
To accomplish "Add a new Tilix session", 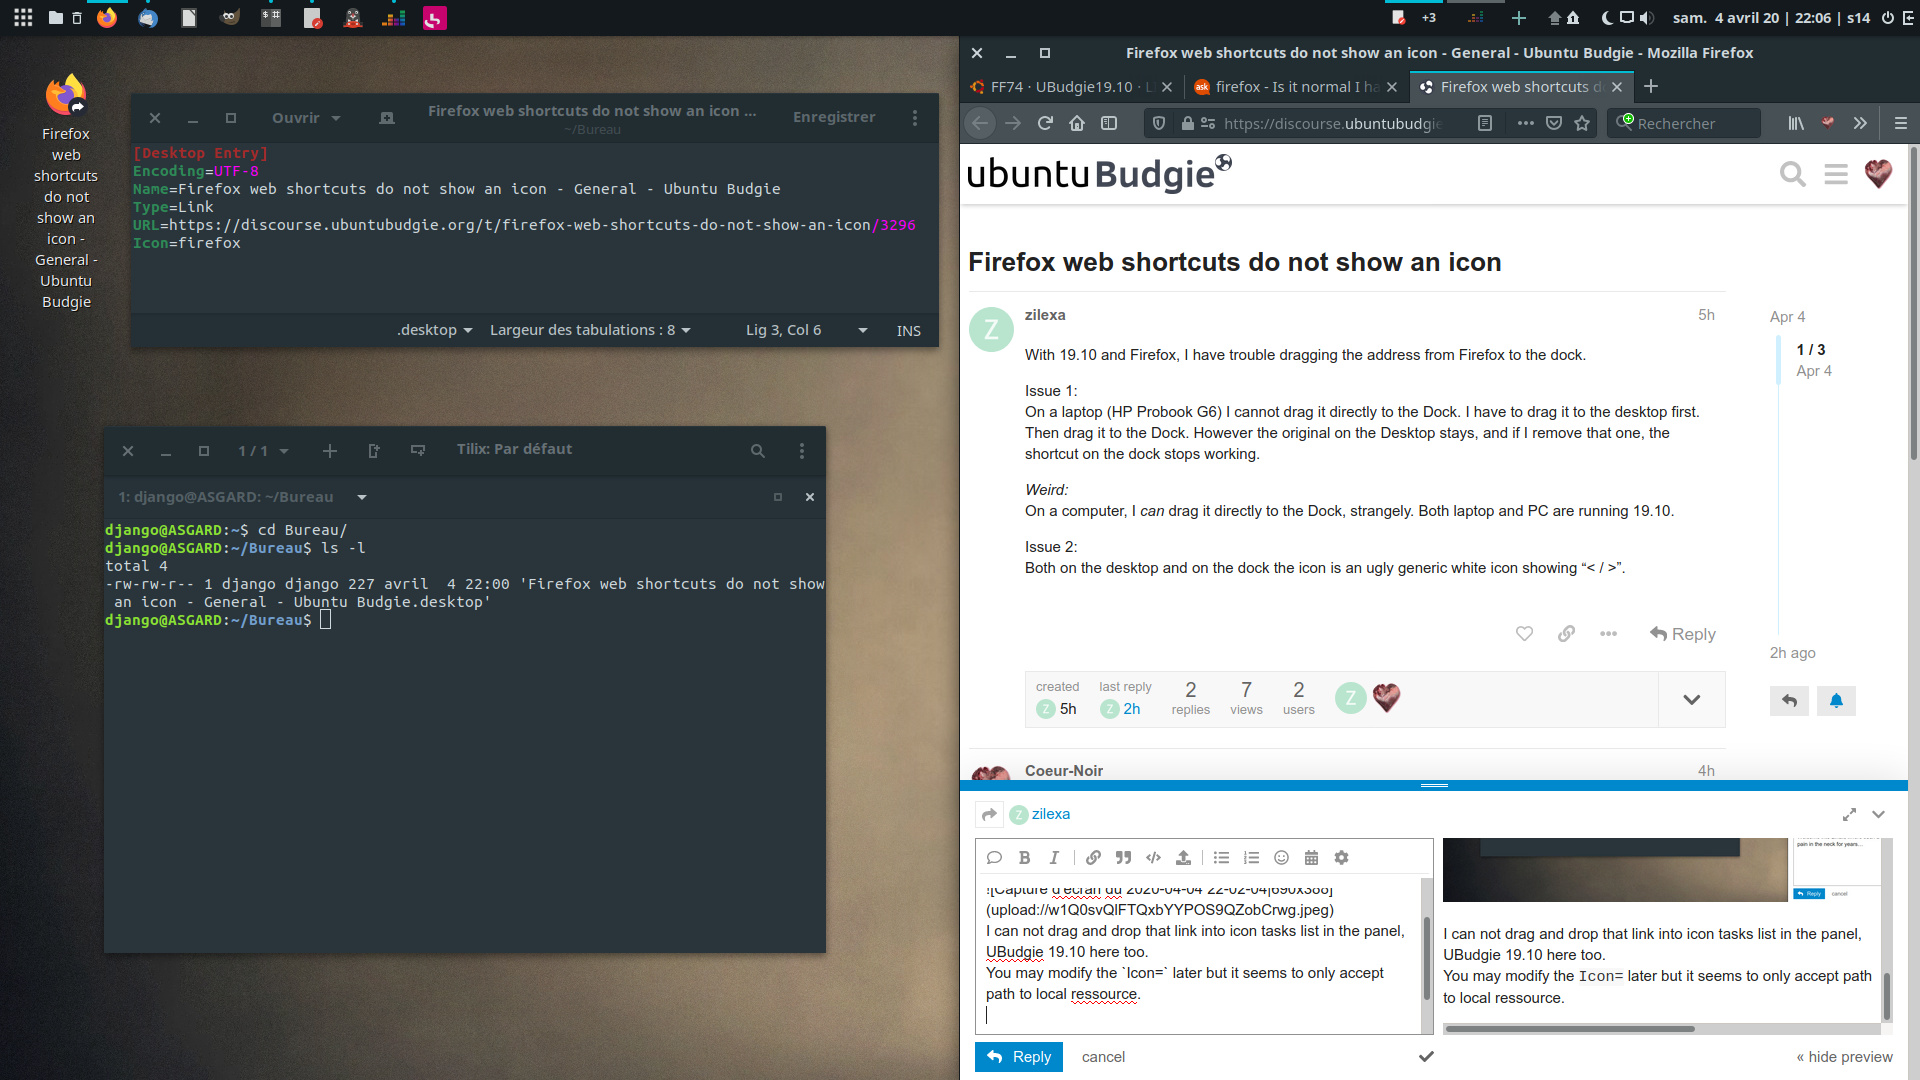I will [330, 451].
